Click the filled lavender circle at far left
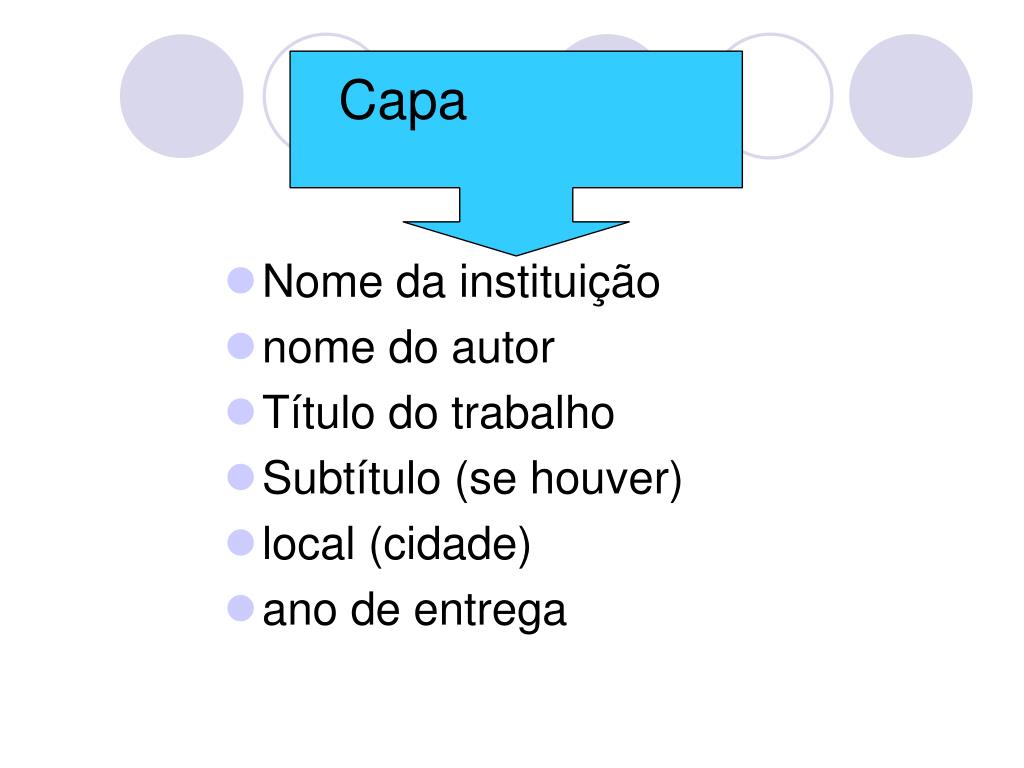 click(182, 96)
